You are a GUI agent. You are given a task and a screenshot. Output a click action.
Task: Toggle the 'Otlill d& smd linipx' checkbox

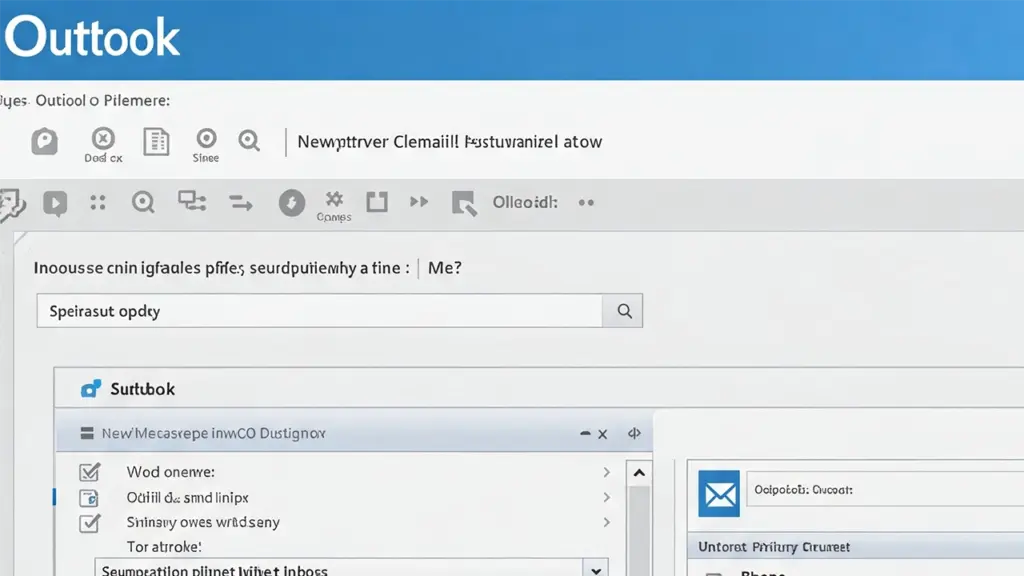[x=89, y=497]
